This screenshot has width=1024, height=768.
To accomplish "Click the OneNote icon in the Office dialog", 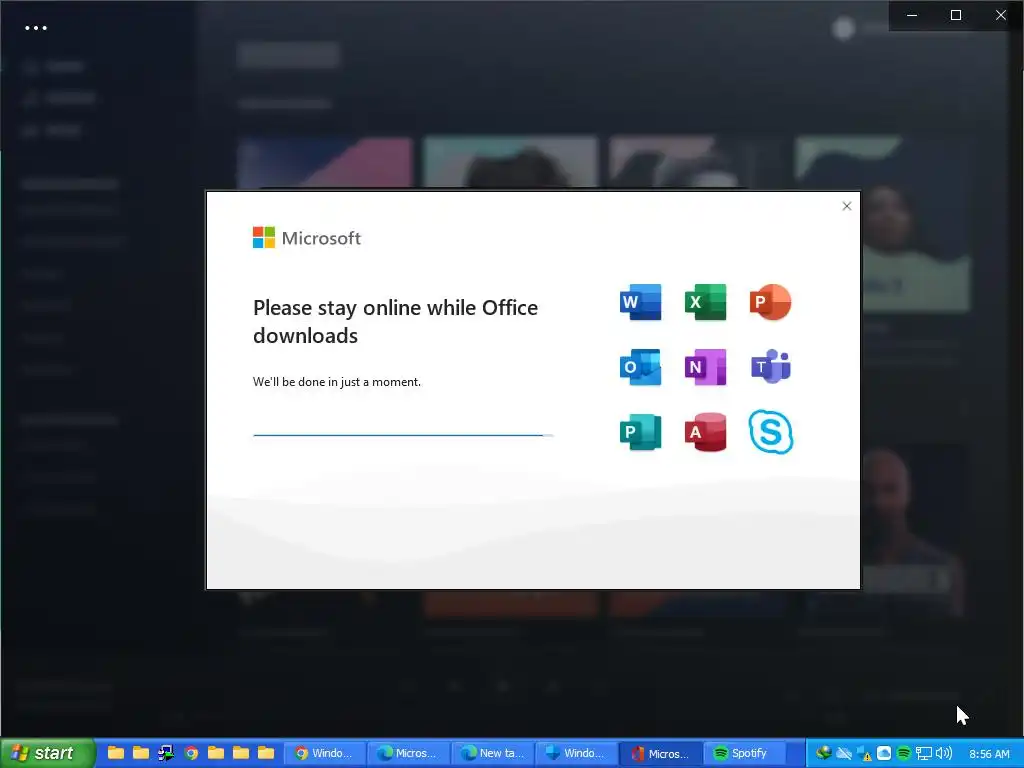I will [x=705, y=367].
